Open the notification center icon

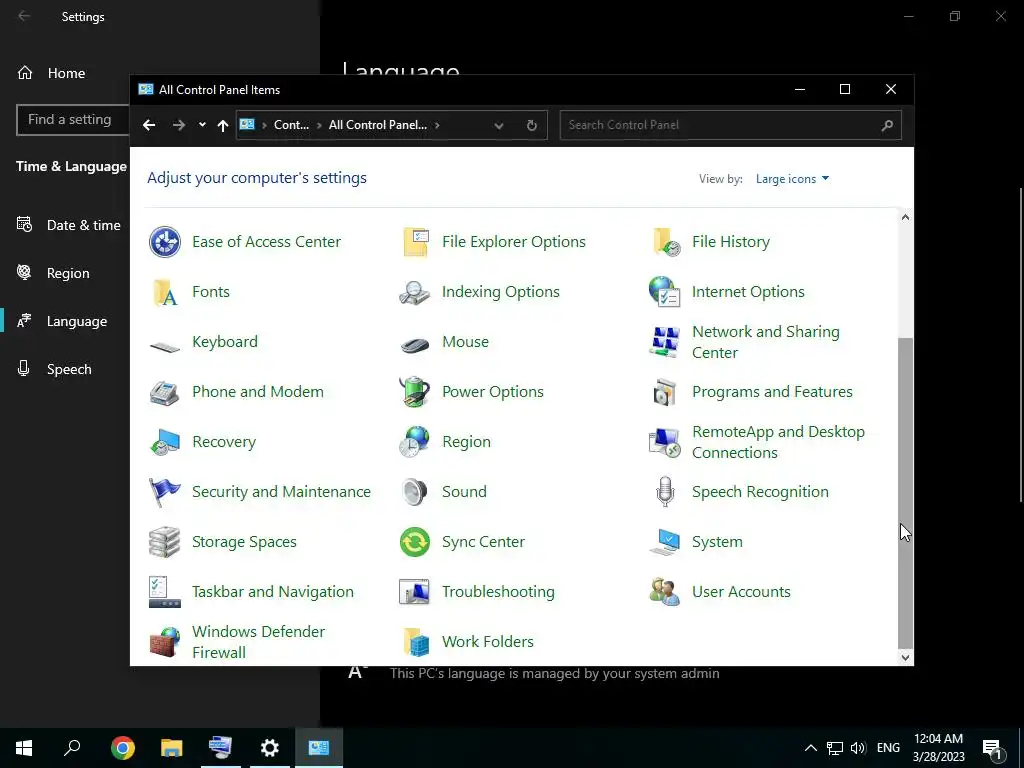pos(992,748)
